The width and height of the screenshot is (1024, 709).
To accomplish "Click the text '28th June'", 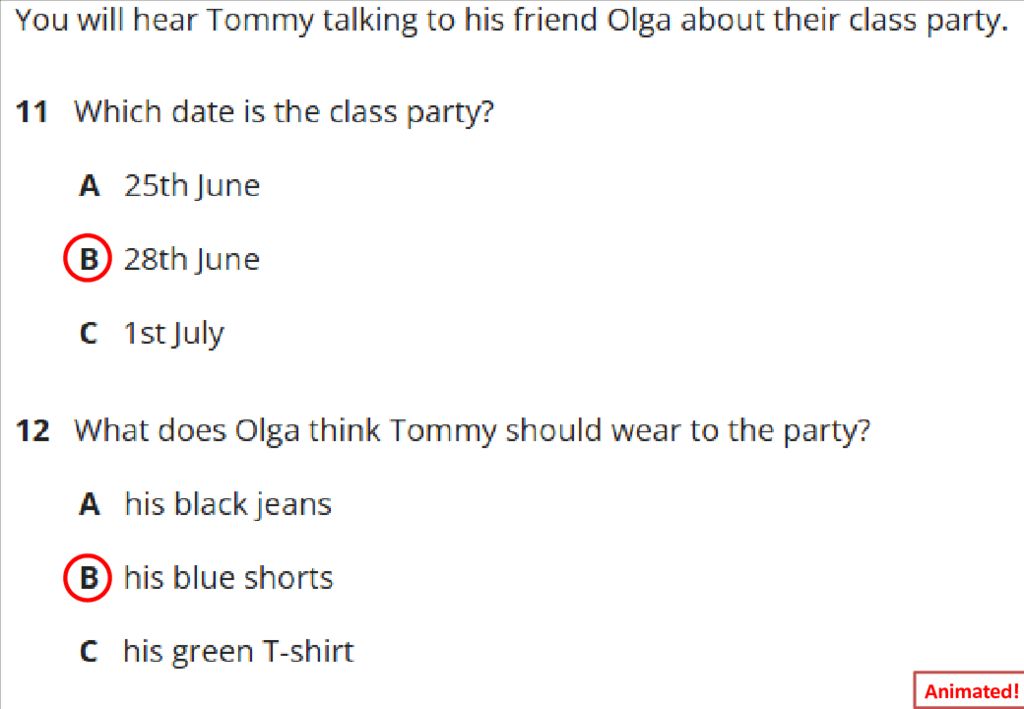I will (x=192, y=259).
